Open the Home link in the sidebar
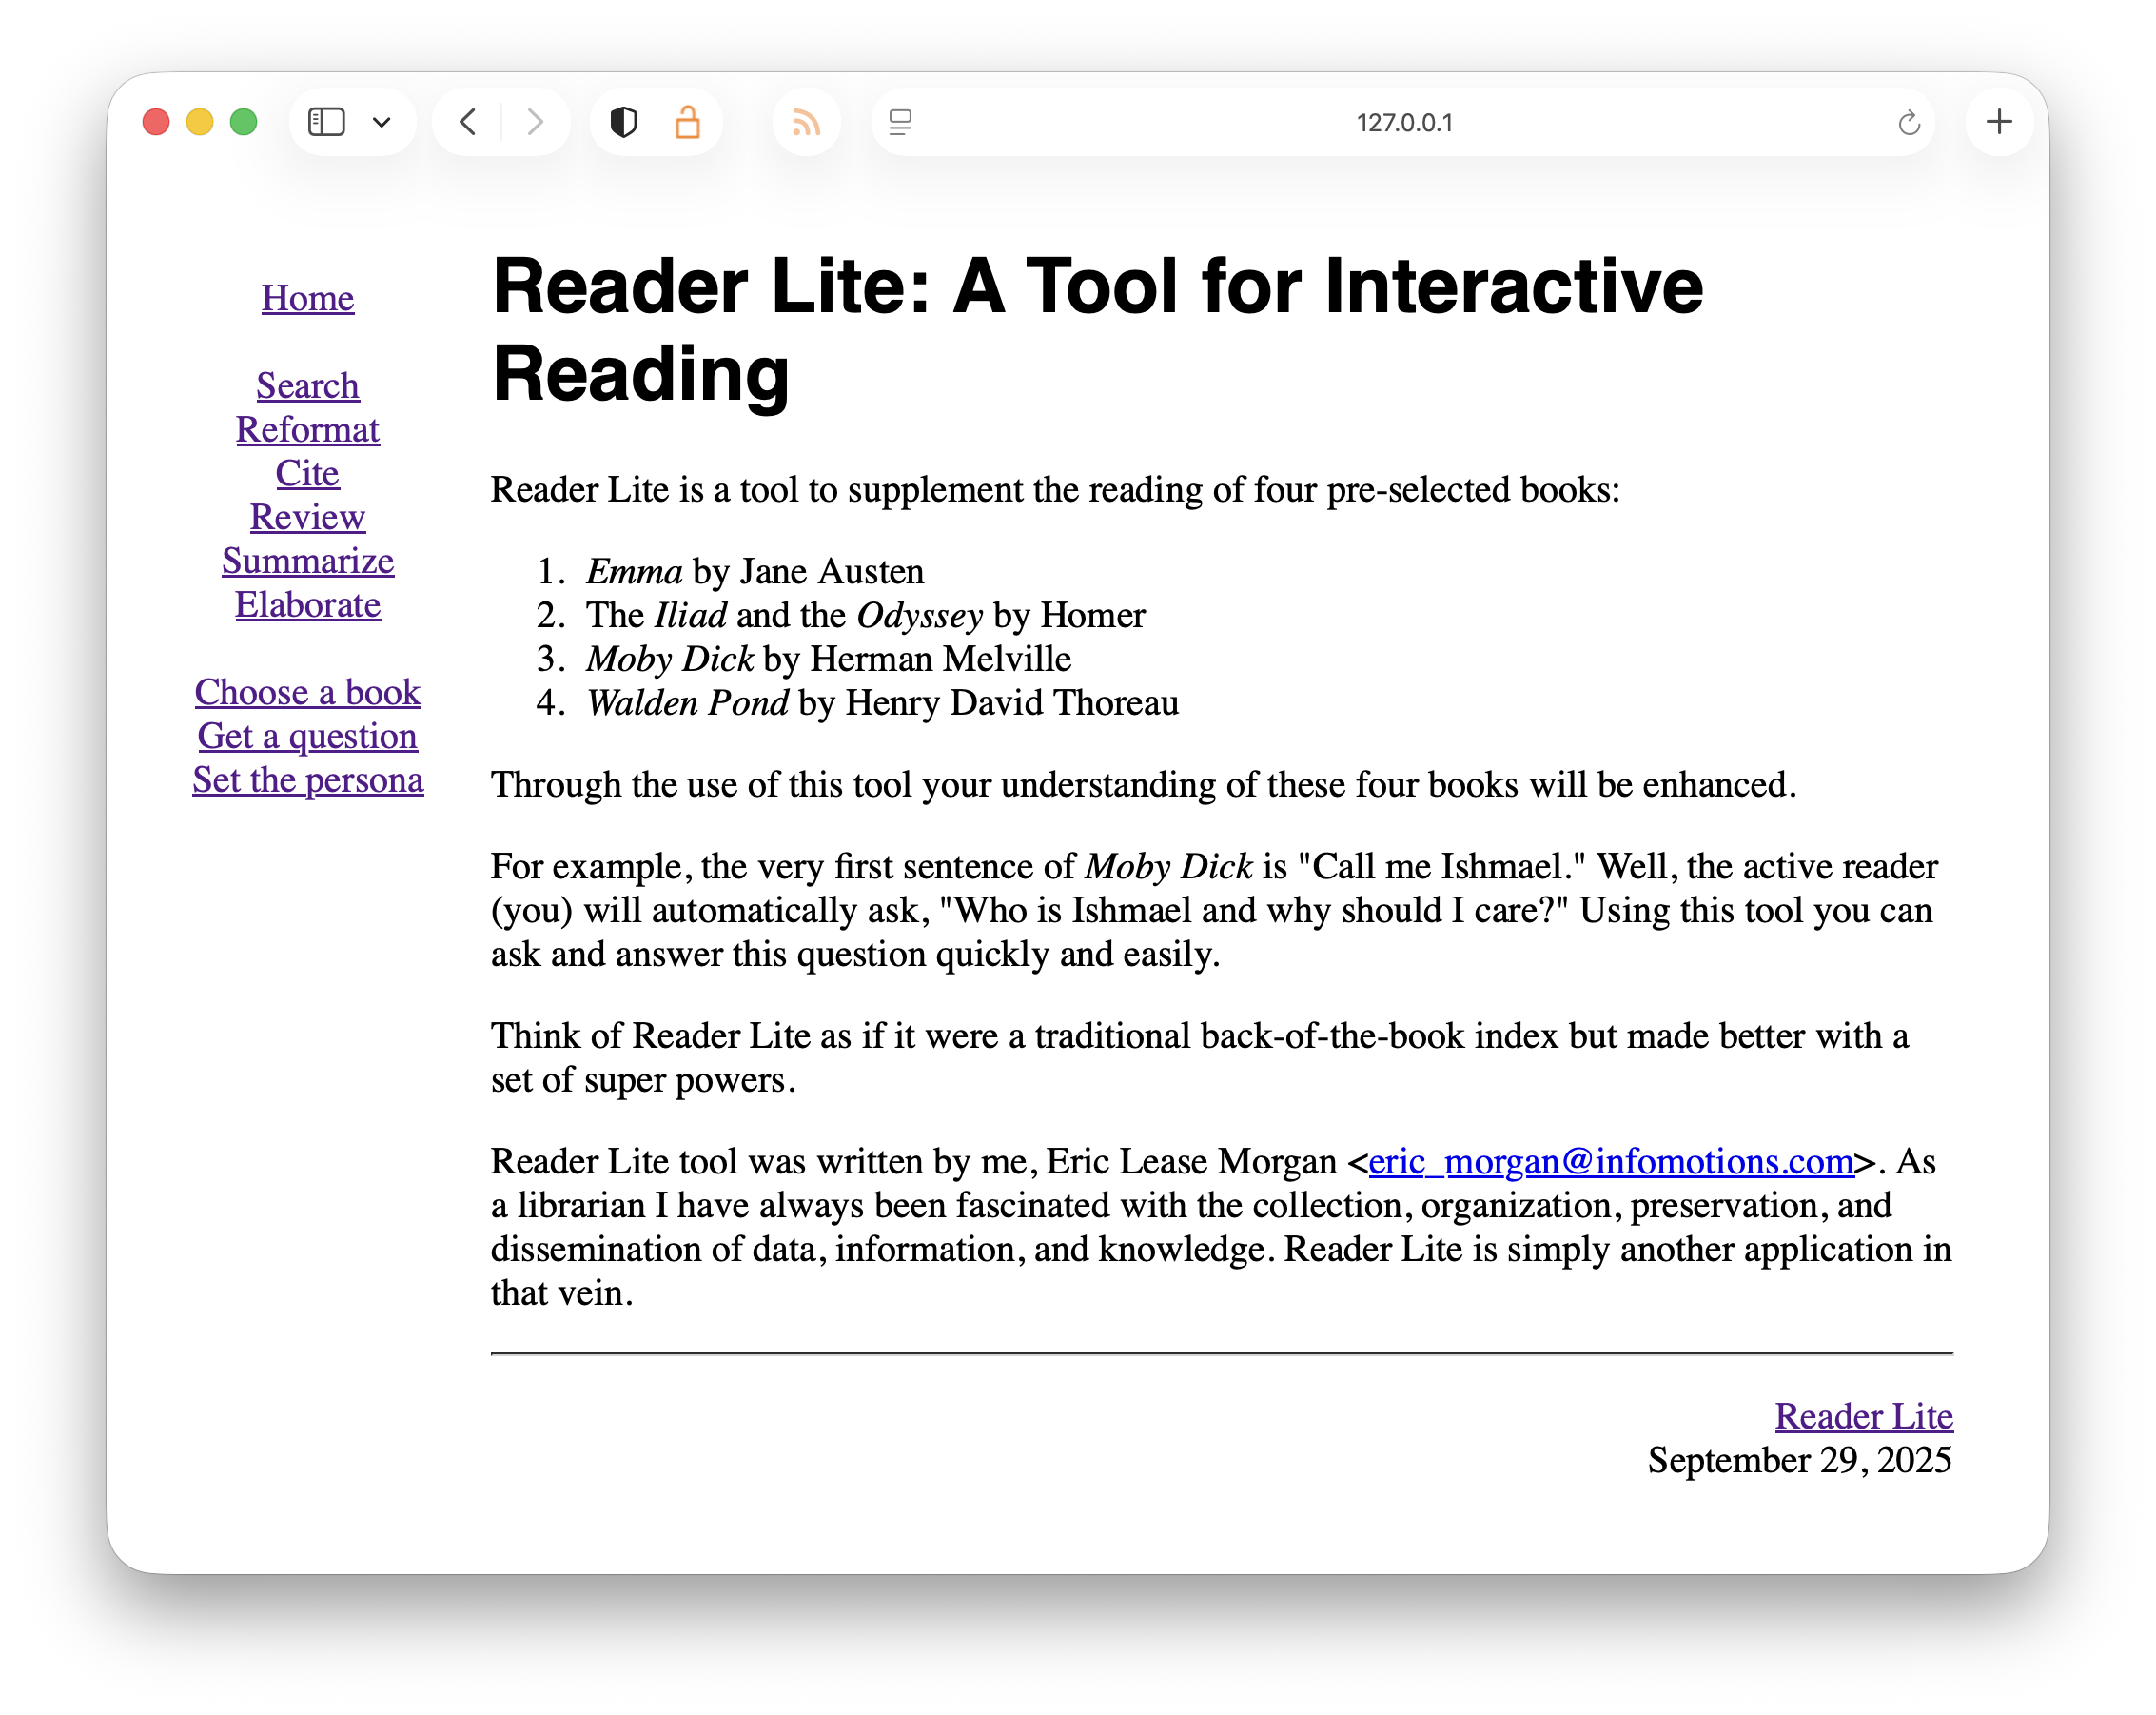2156x1715 pixels. (x=308, y=298)
